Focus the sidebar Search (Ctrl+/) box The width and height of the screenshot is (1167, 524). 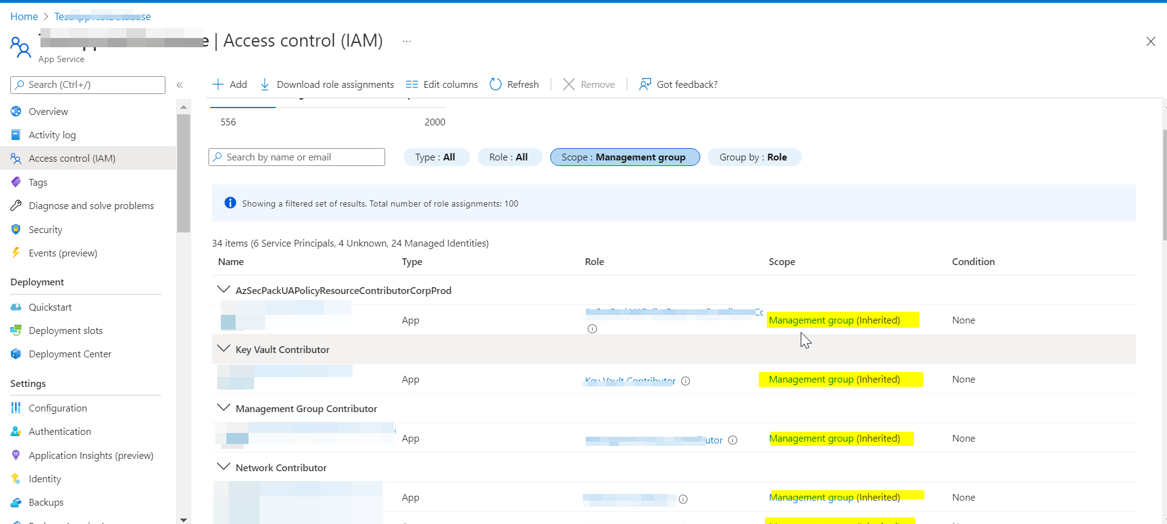point(88,85)
